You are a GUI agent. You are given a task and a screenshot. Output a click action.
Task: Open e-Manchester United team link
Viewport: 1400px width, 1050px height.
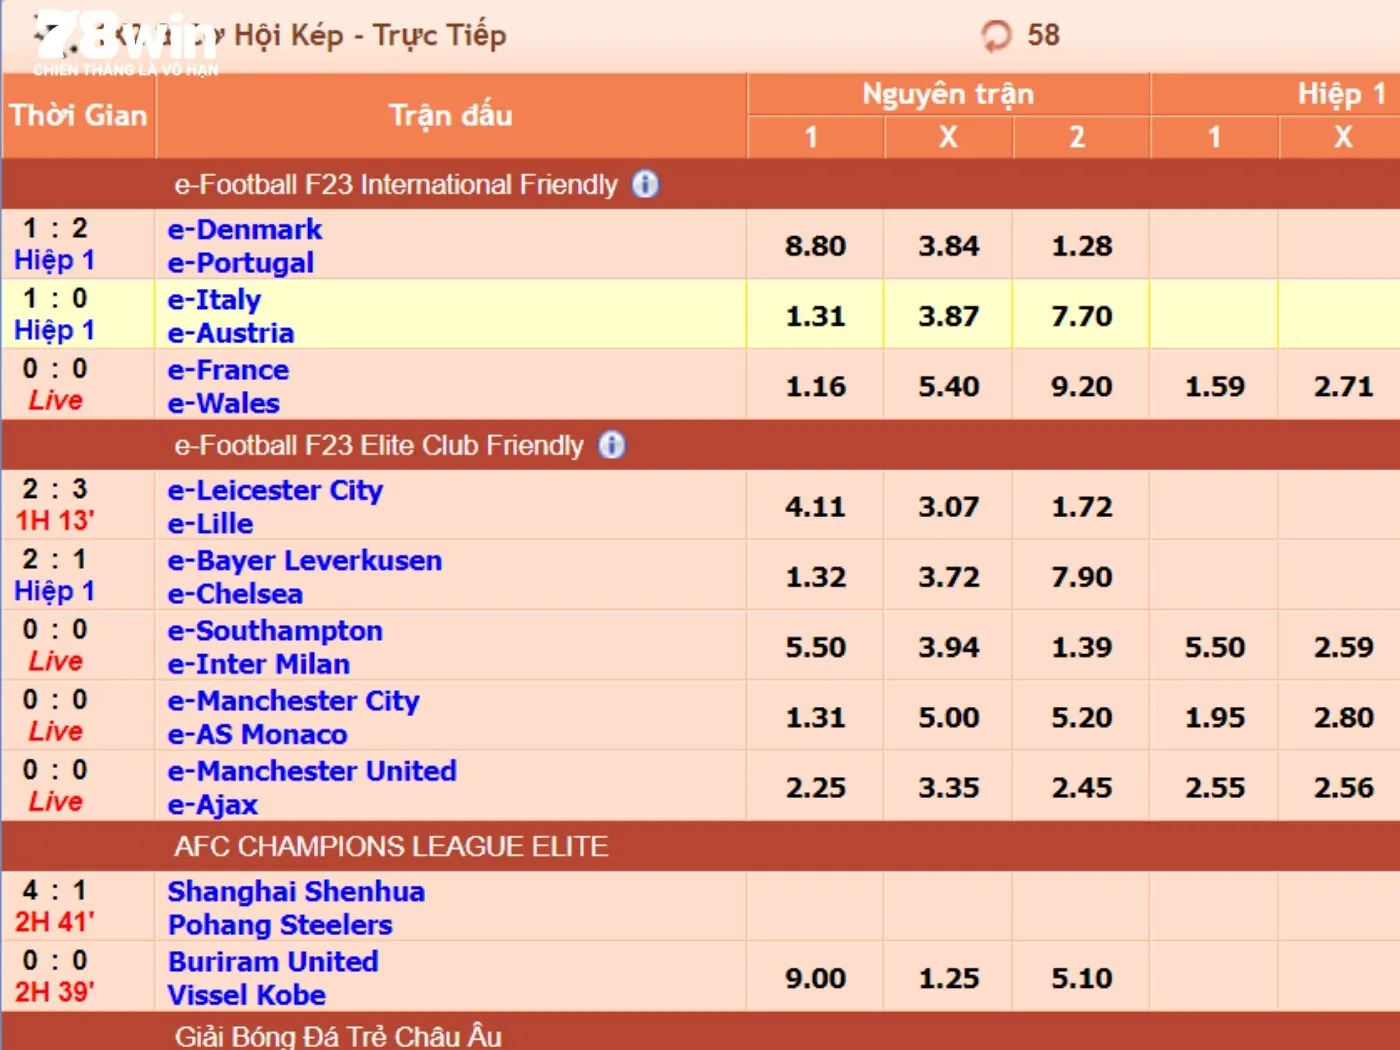[x=312, y=771]
